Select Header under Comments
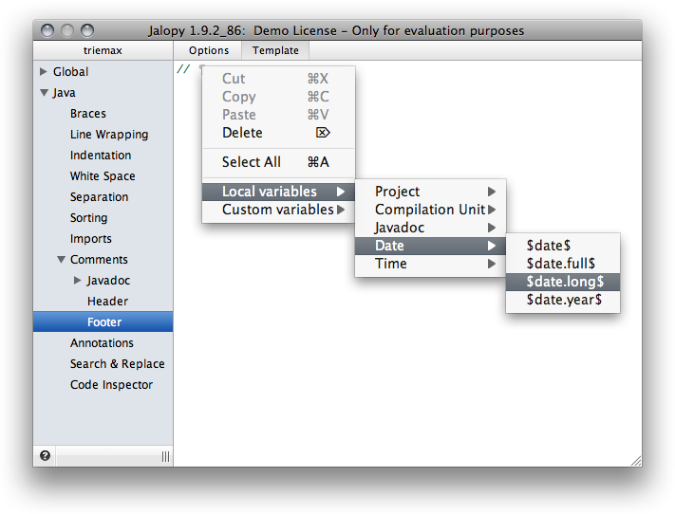Screen dimensions: 675x514 tap(108, 301)
